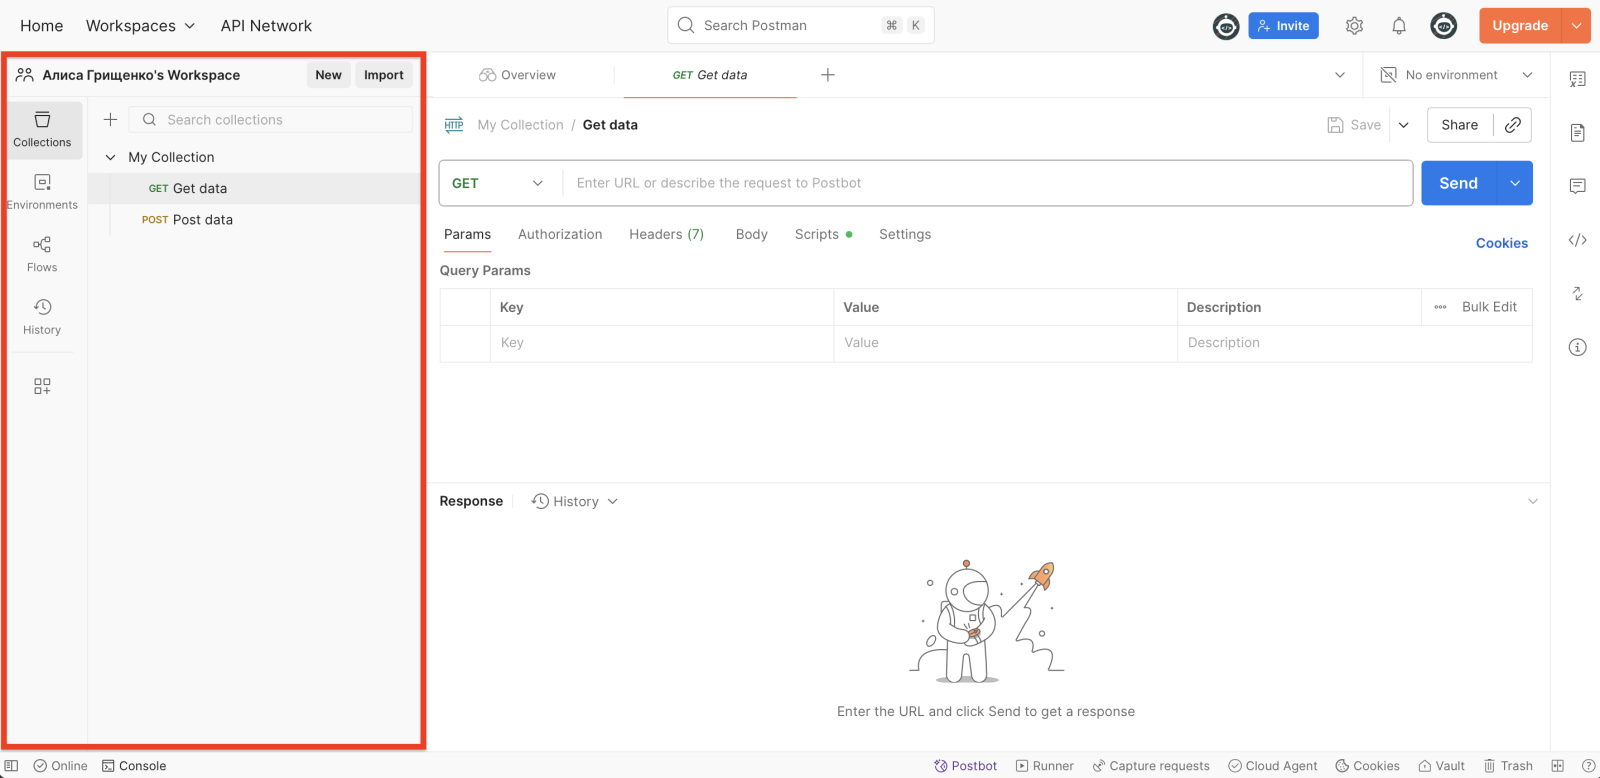The height and width of the screenshot is (778, 1600).
Task: Open the code snippet icon
Action: pos(1577,240)
